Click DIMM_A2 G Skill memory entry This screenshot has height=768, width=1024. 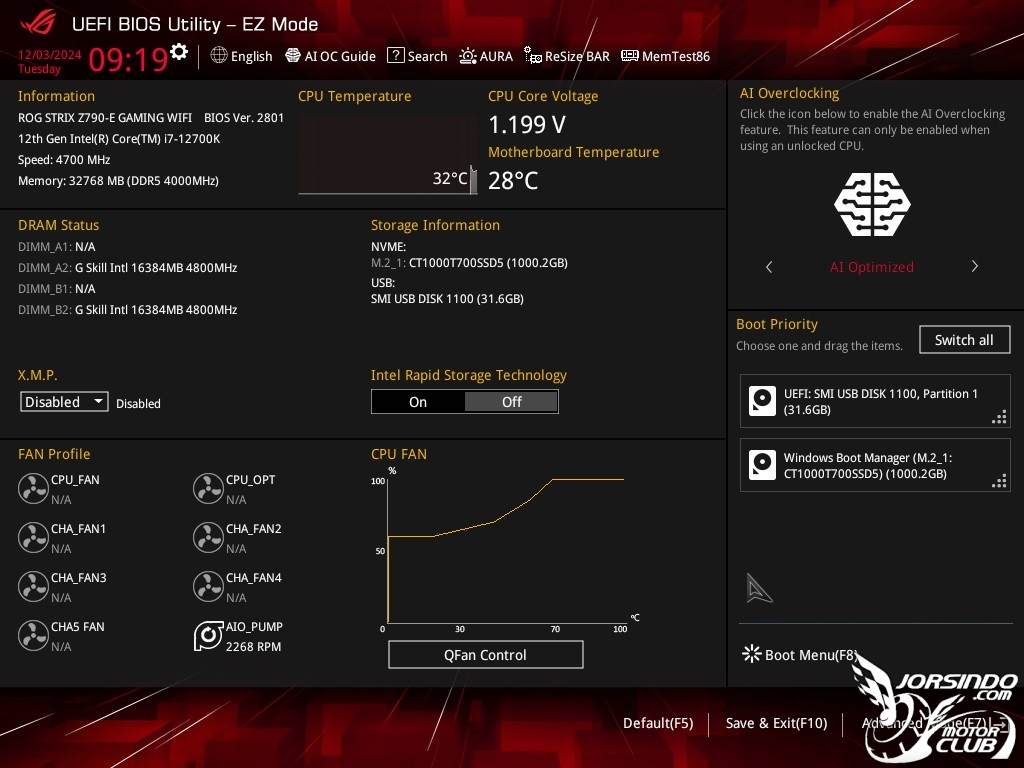point(127,268)
